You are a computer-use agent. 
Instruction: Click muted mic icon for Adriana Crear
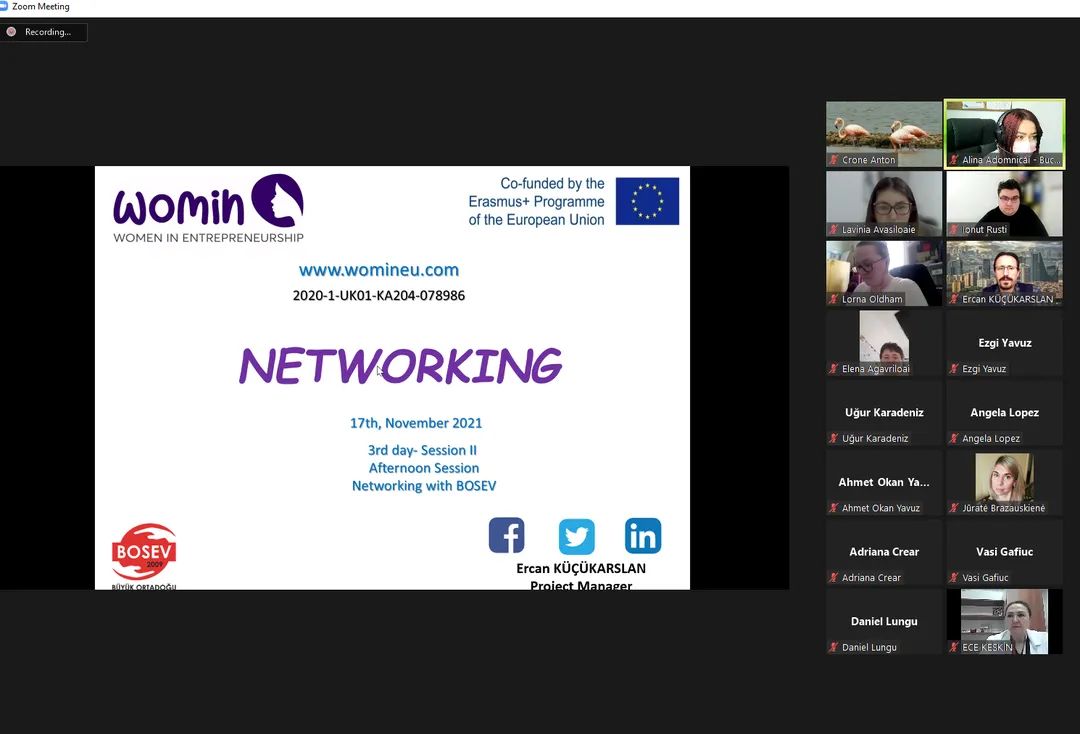(833, 578)
